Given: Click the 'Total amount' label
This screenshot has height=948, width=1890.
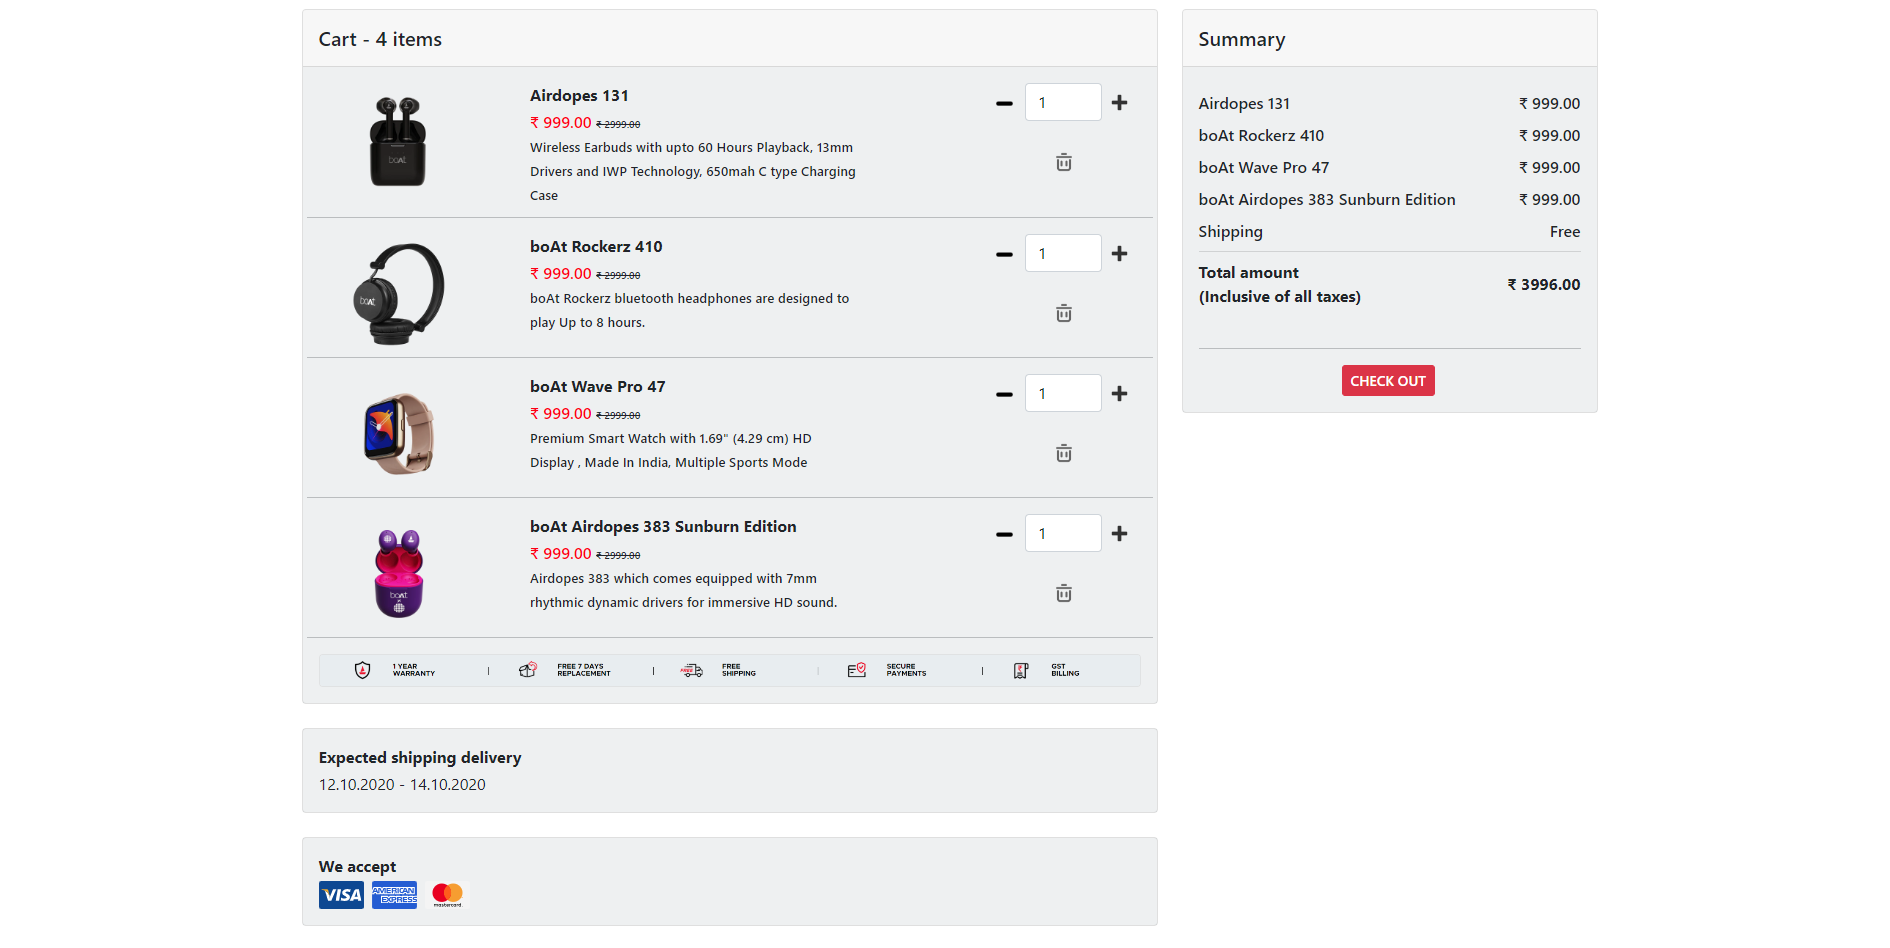Looking at the screenshot, I should [1249, 273].
